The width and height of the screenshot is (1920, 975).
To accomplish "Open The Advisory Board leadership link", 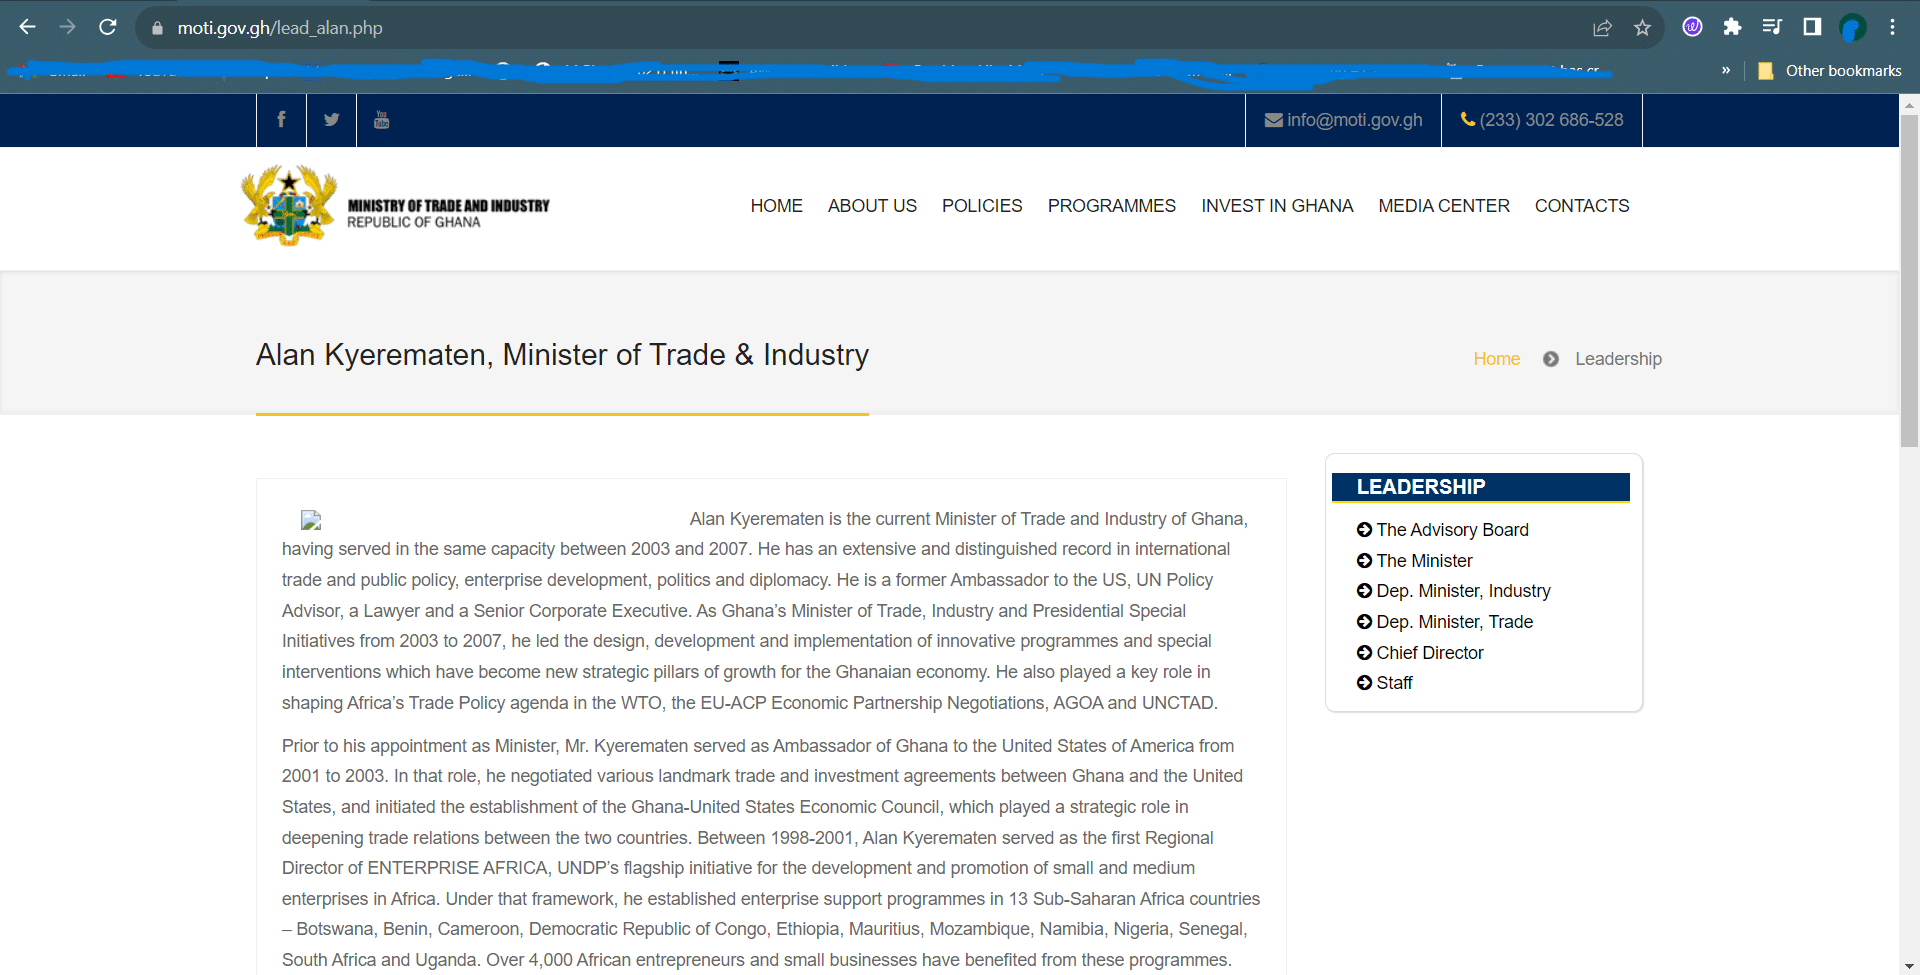I will coord(1451,530).
